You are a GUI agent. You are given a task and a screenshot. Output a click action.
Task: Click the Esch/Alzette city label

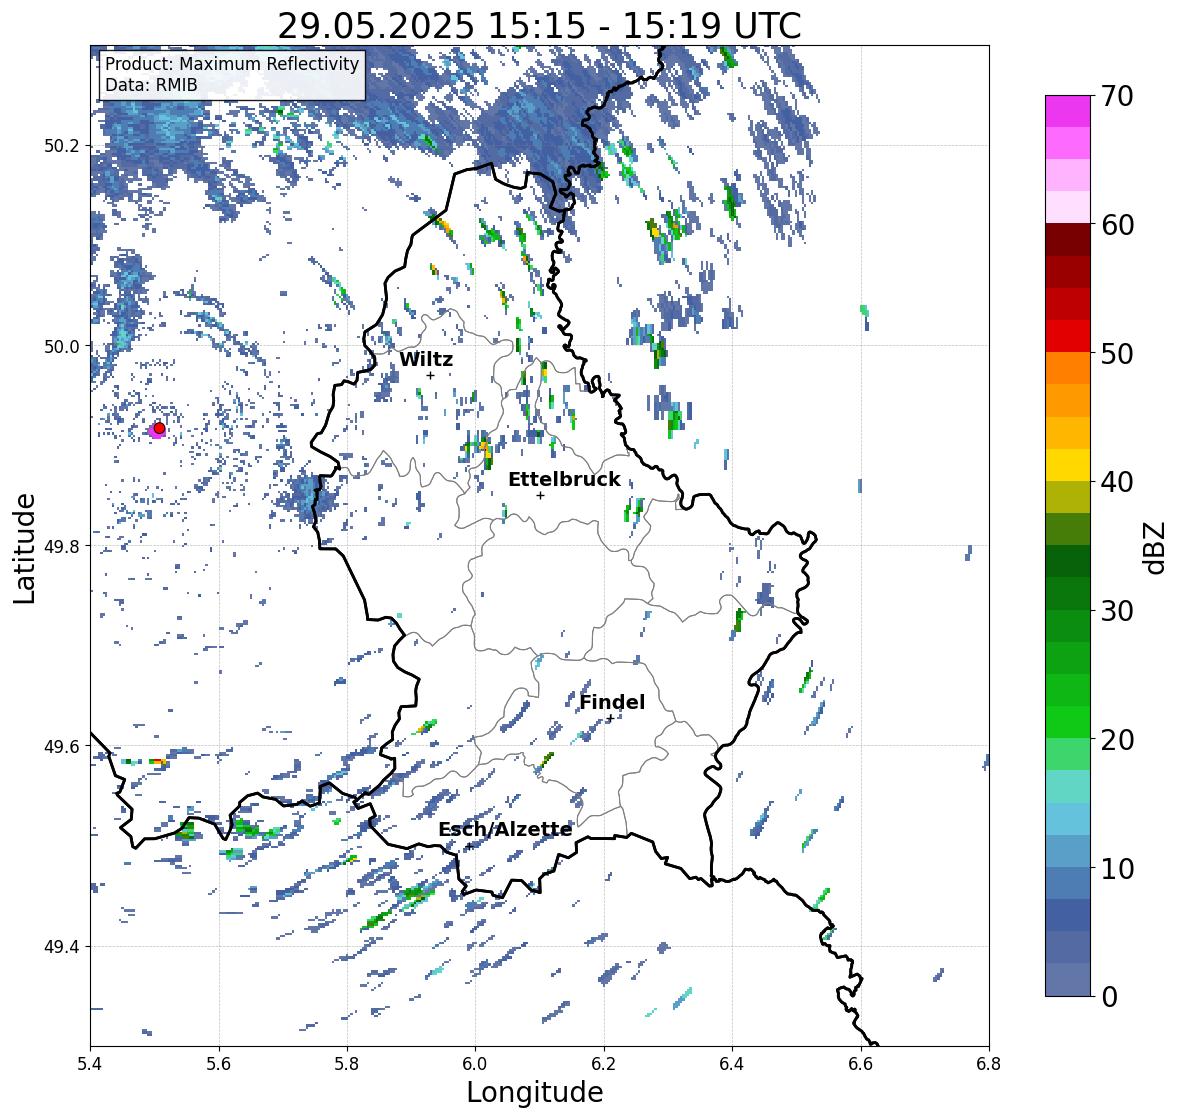(505, 829)
